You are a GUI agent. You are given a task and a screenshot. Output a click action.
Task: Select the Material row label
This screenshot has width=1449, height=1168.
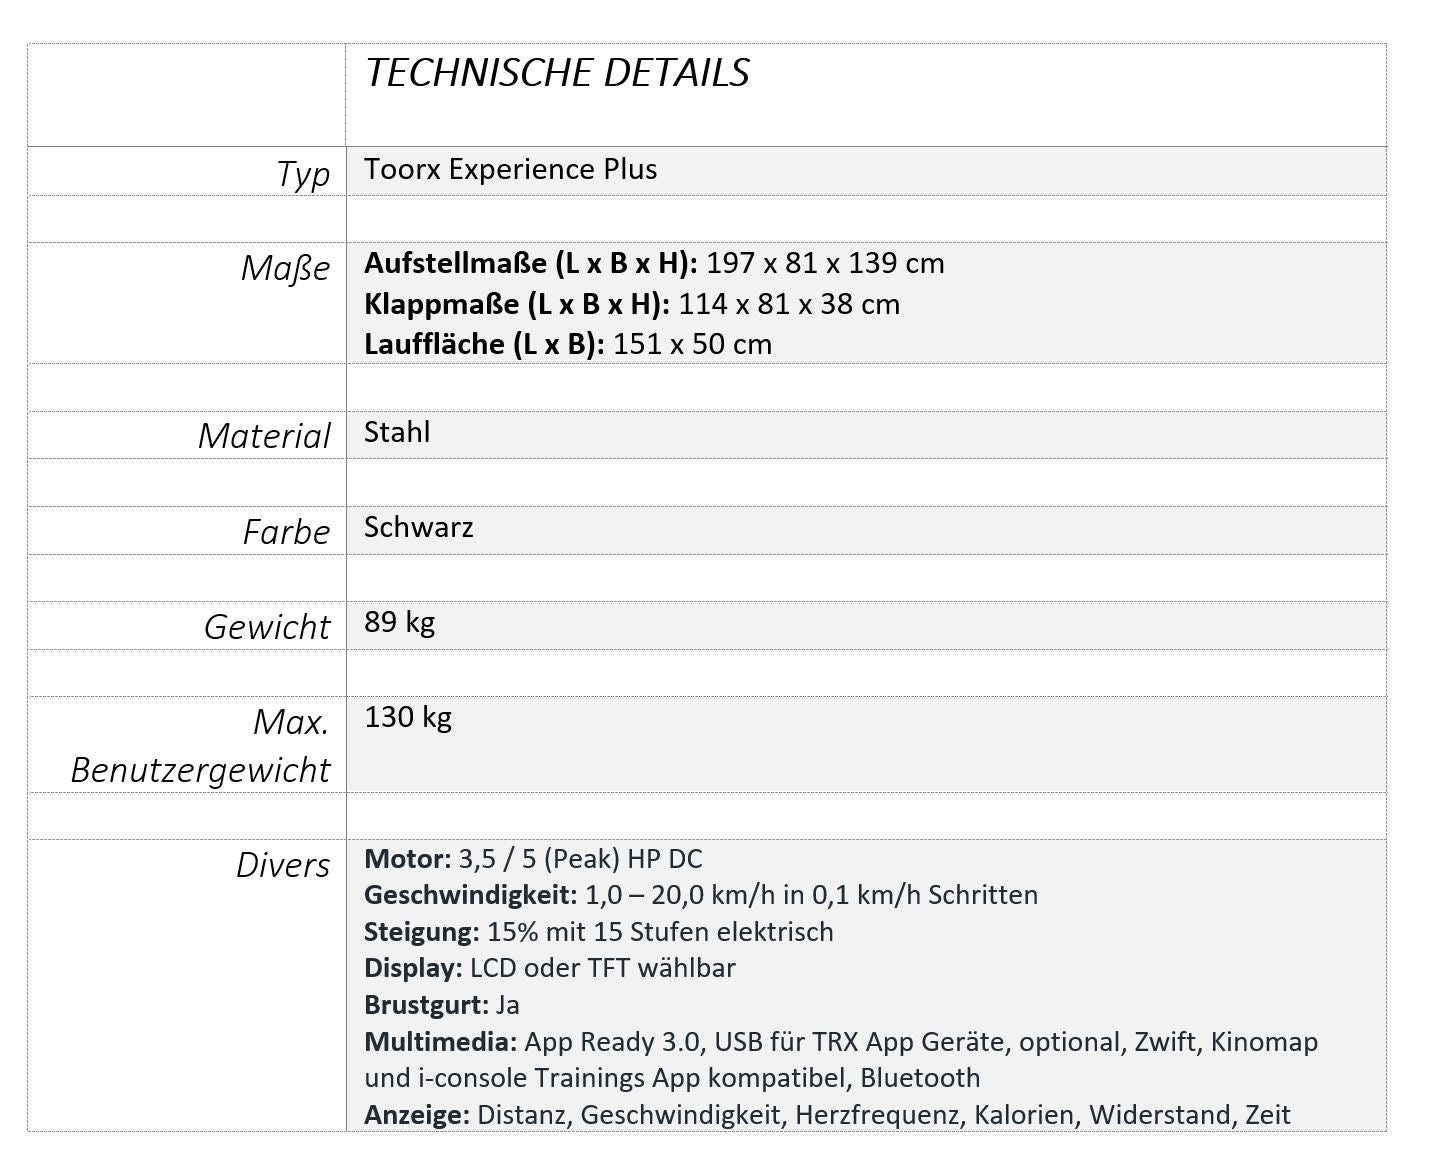point(264,436)
